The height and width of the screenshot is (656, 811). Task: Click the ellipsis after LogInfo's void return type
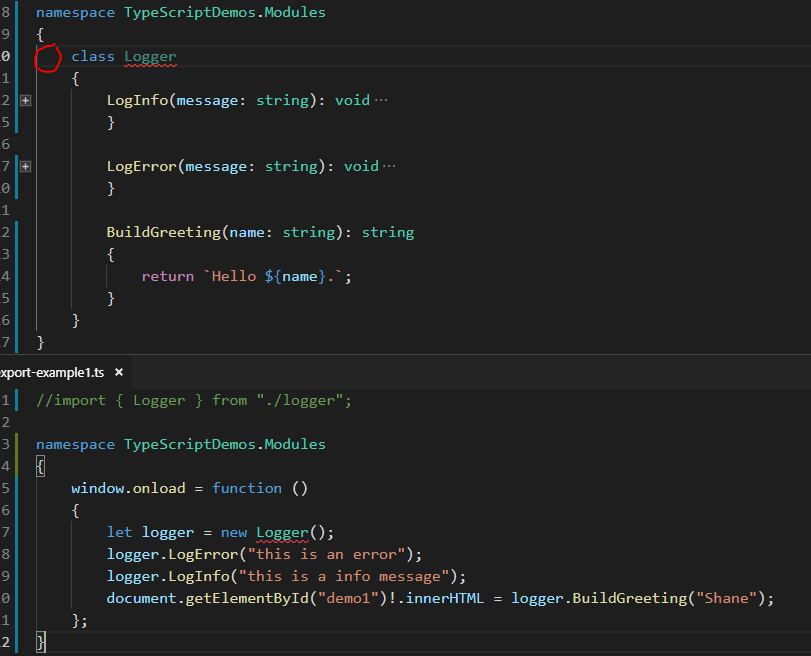379,100
